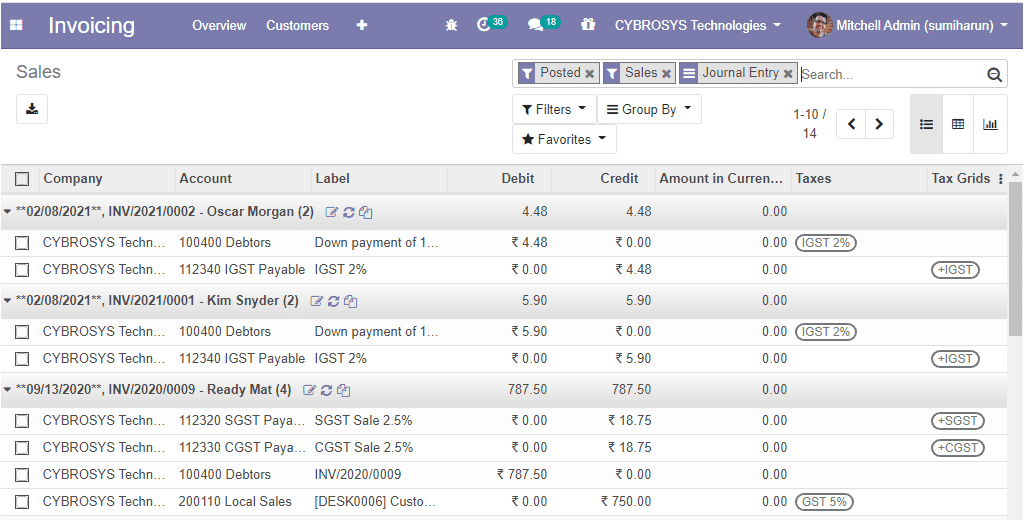Sort by Credit column header
This screenshot has height=521, width=1024.
(x=603, y=179)
